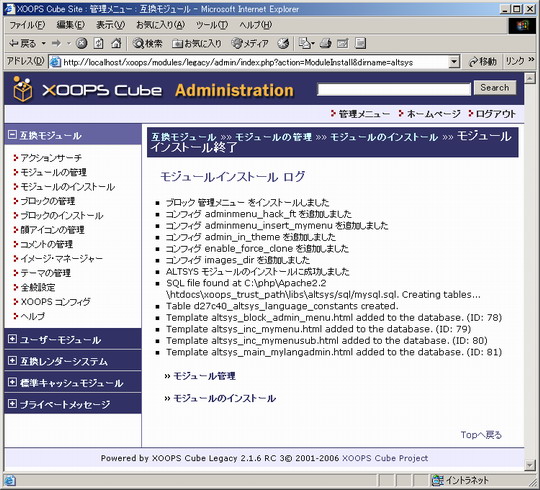Screen dimensions: 540x490
Task: Expand the ユーザーモジュール sidebar section
Action: [12, 339]
